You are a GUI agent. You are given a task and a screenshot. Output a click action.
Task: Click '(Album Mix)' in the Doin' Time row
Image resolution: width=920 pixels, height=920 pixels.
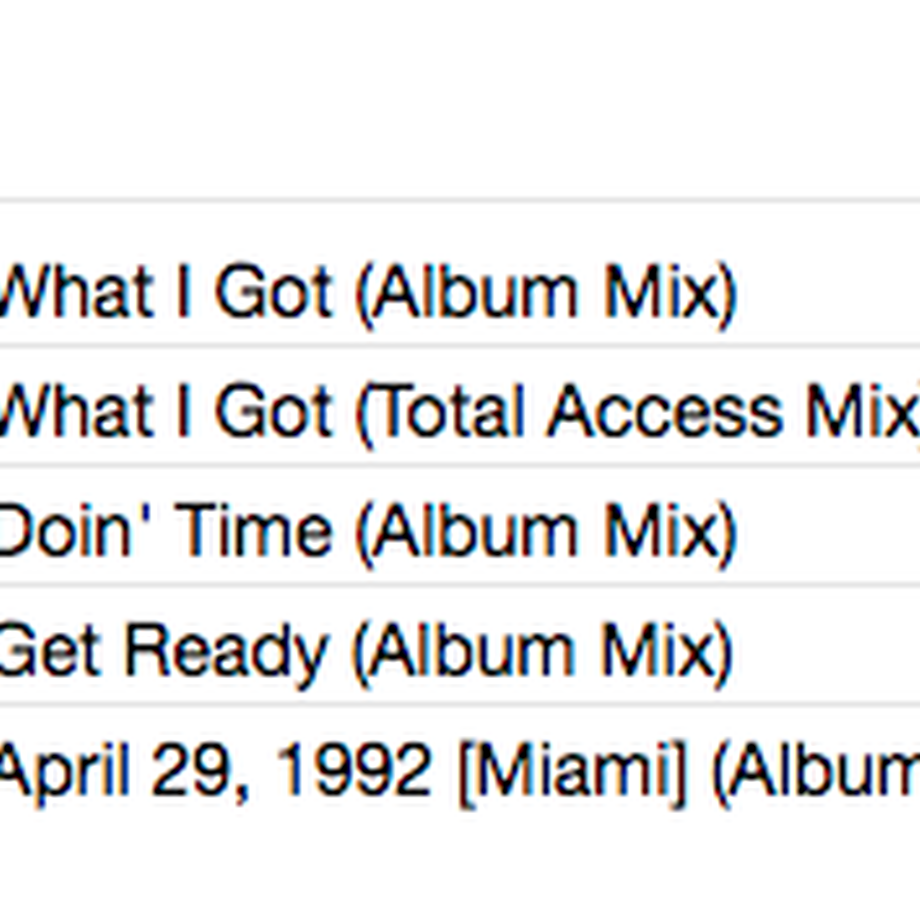[546, 533]
